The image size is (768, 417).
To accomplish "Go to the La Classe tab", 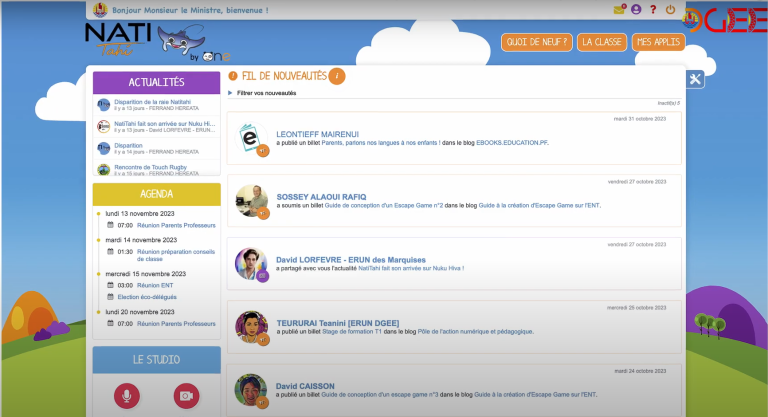I will point(602,42).
